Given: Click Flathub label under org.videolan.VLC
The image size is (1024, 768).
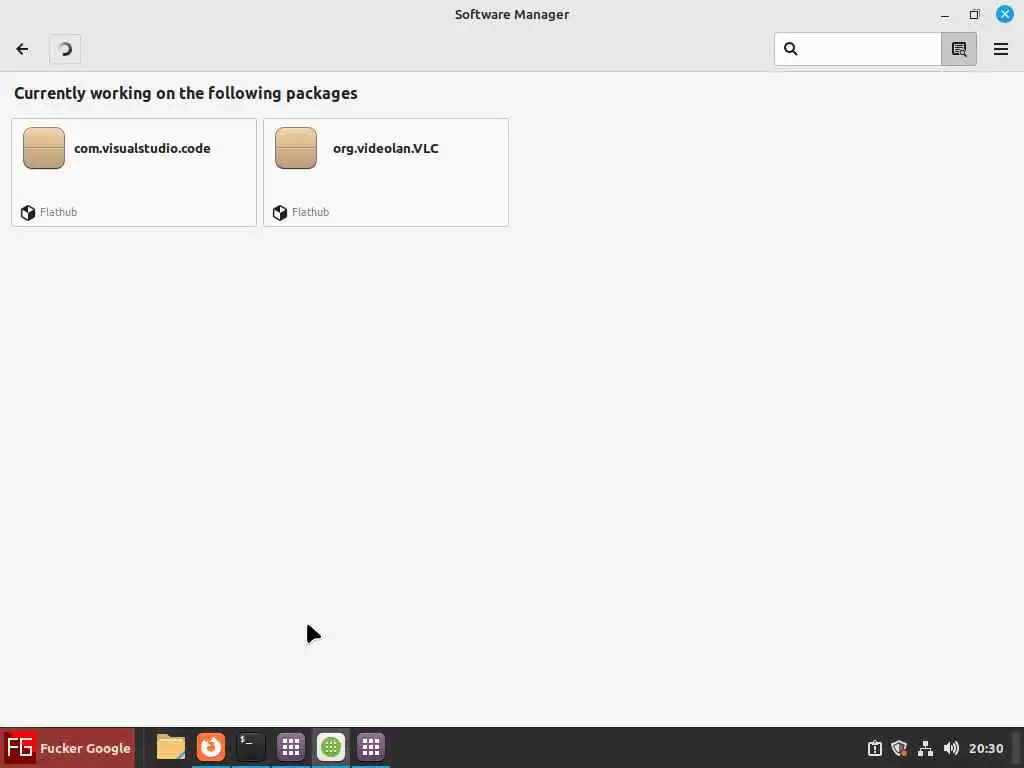Looking at the screenshot, I should click(x=310, y=212).
